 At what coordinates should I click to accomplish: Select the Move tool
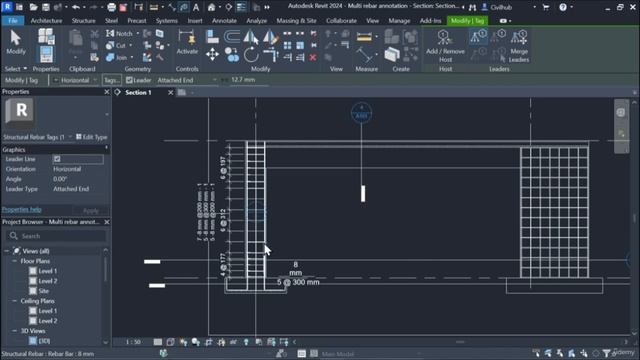coord(212,54)
